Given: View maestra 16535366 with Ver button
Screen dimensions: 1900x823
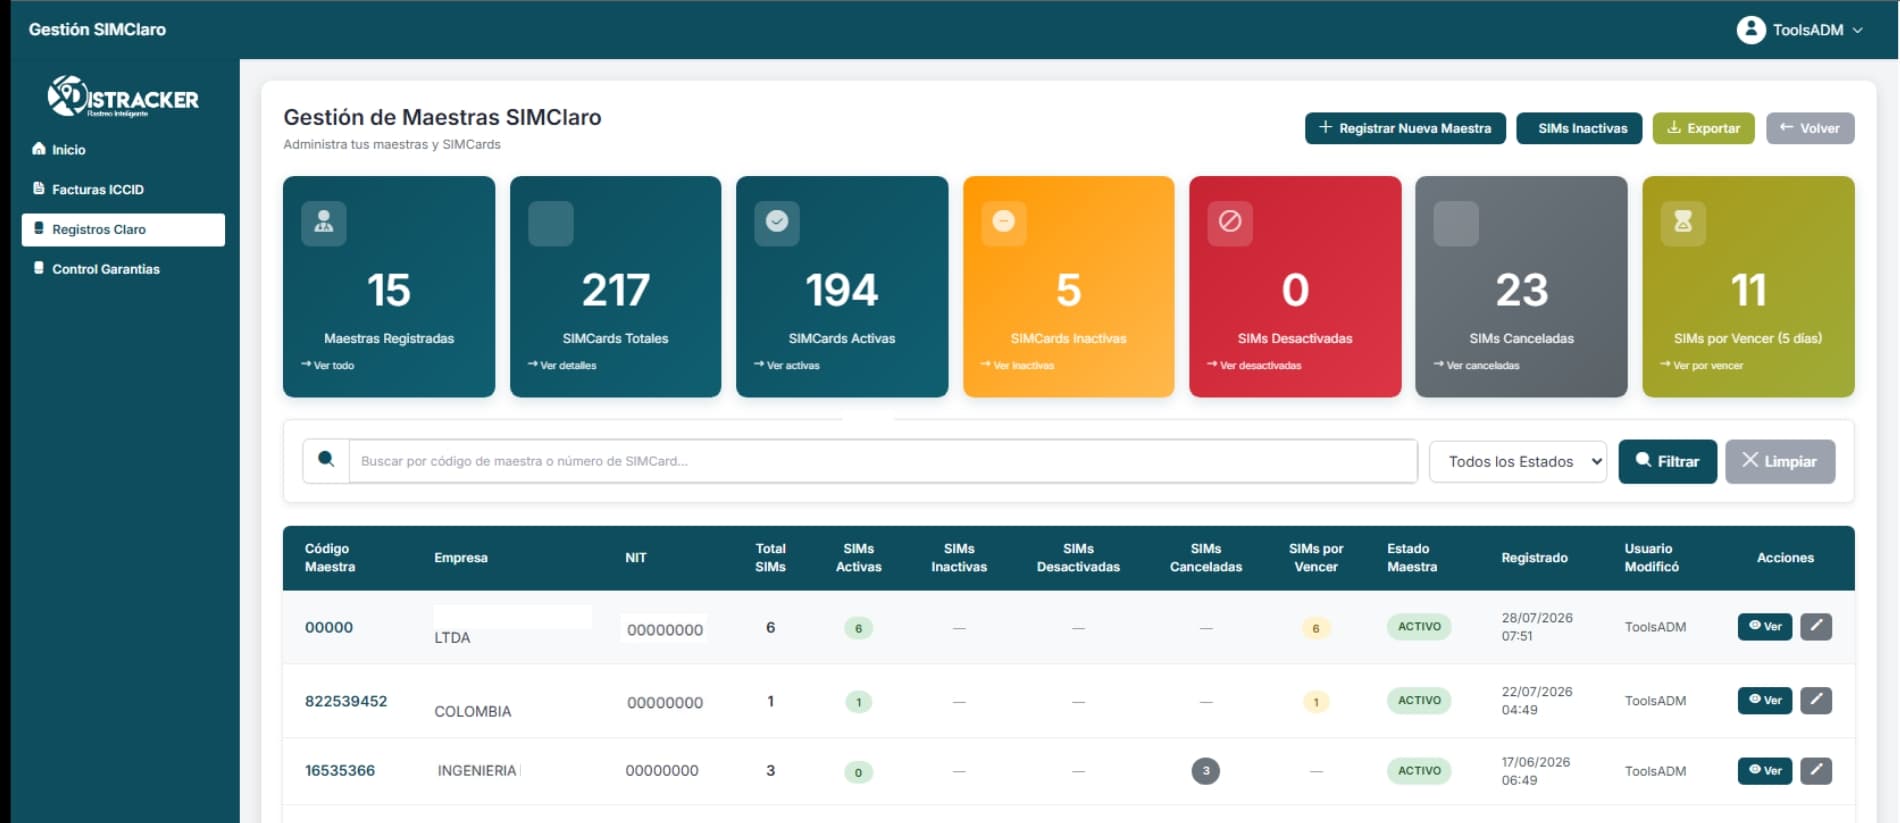Looking at the screenshot, I should (x=1765, y=770).
